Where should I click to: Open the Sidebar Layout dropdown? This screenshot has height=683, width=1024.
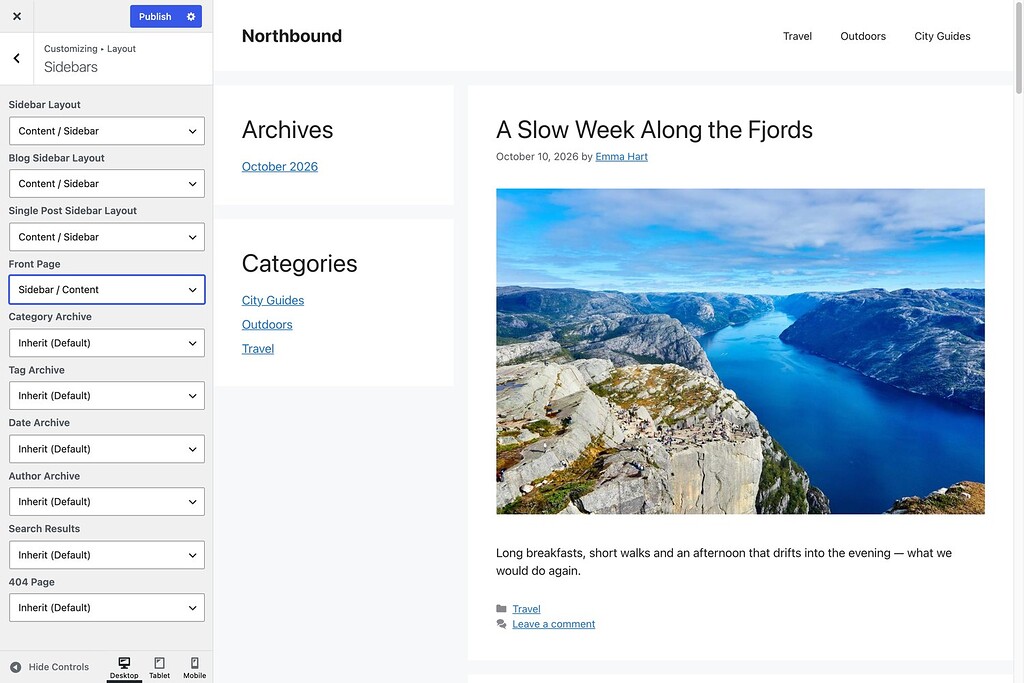pyautogui.click(x=106, y=131)
